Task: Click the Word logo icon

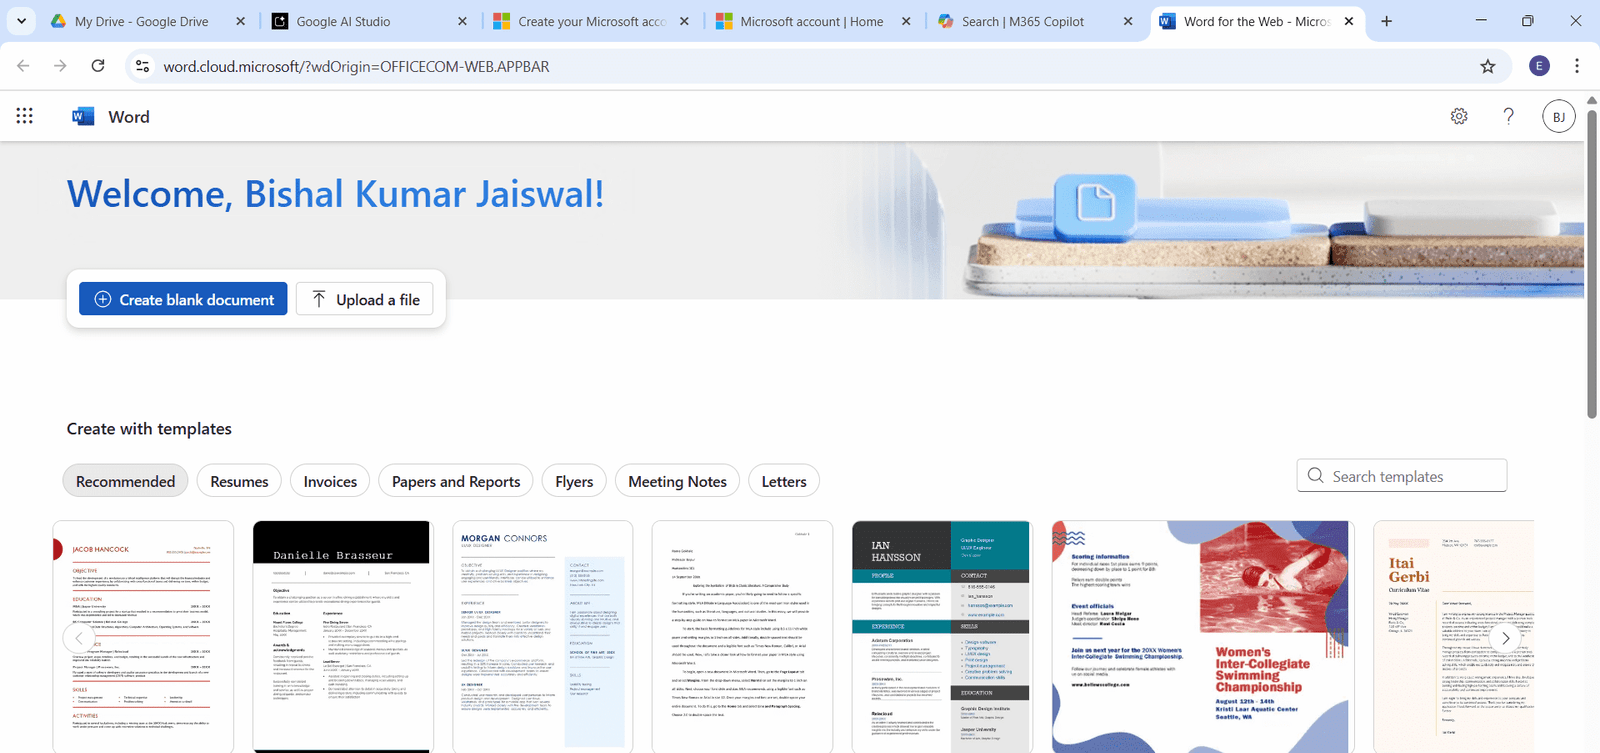Action: [83, 117]
